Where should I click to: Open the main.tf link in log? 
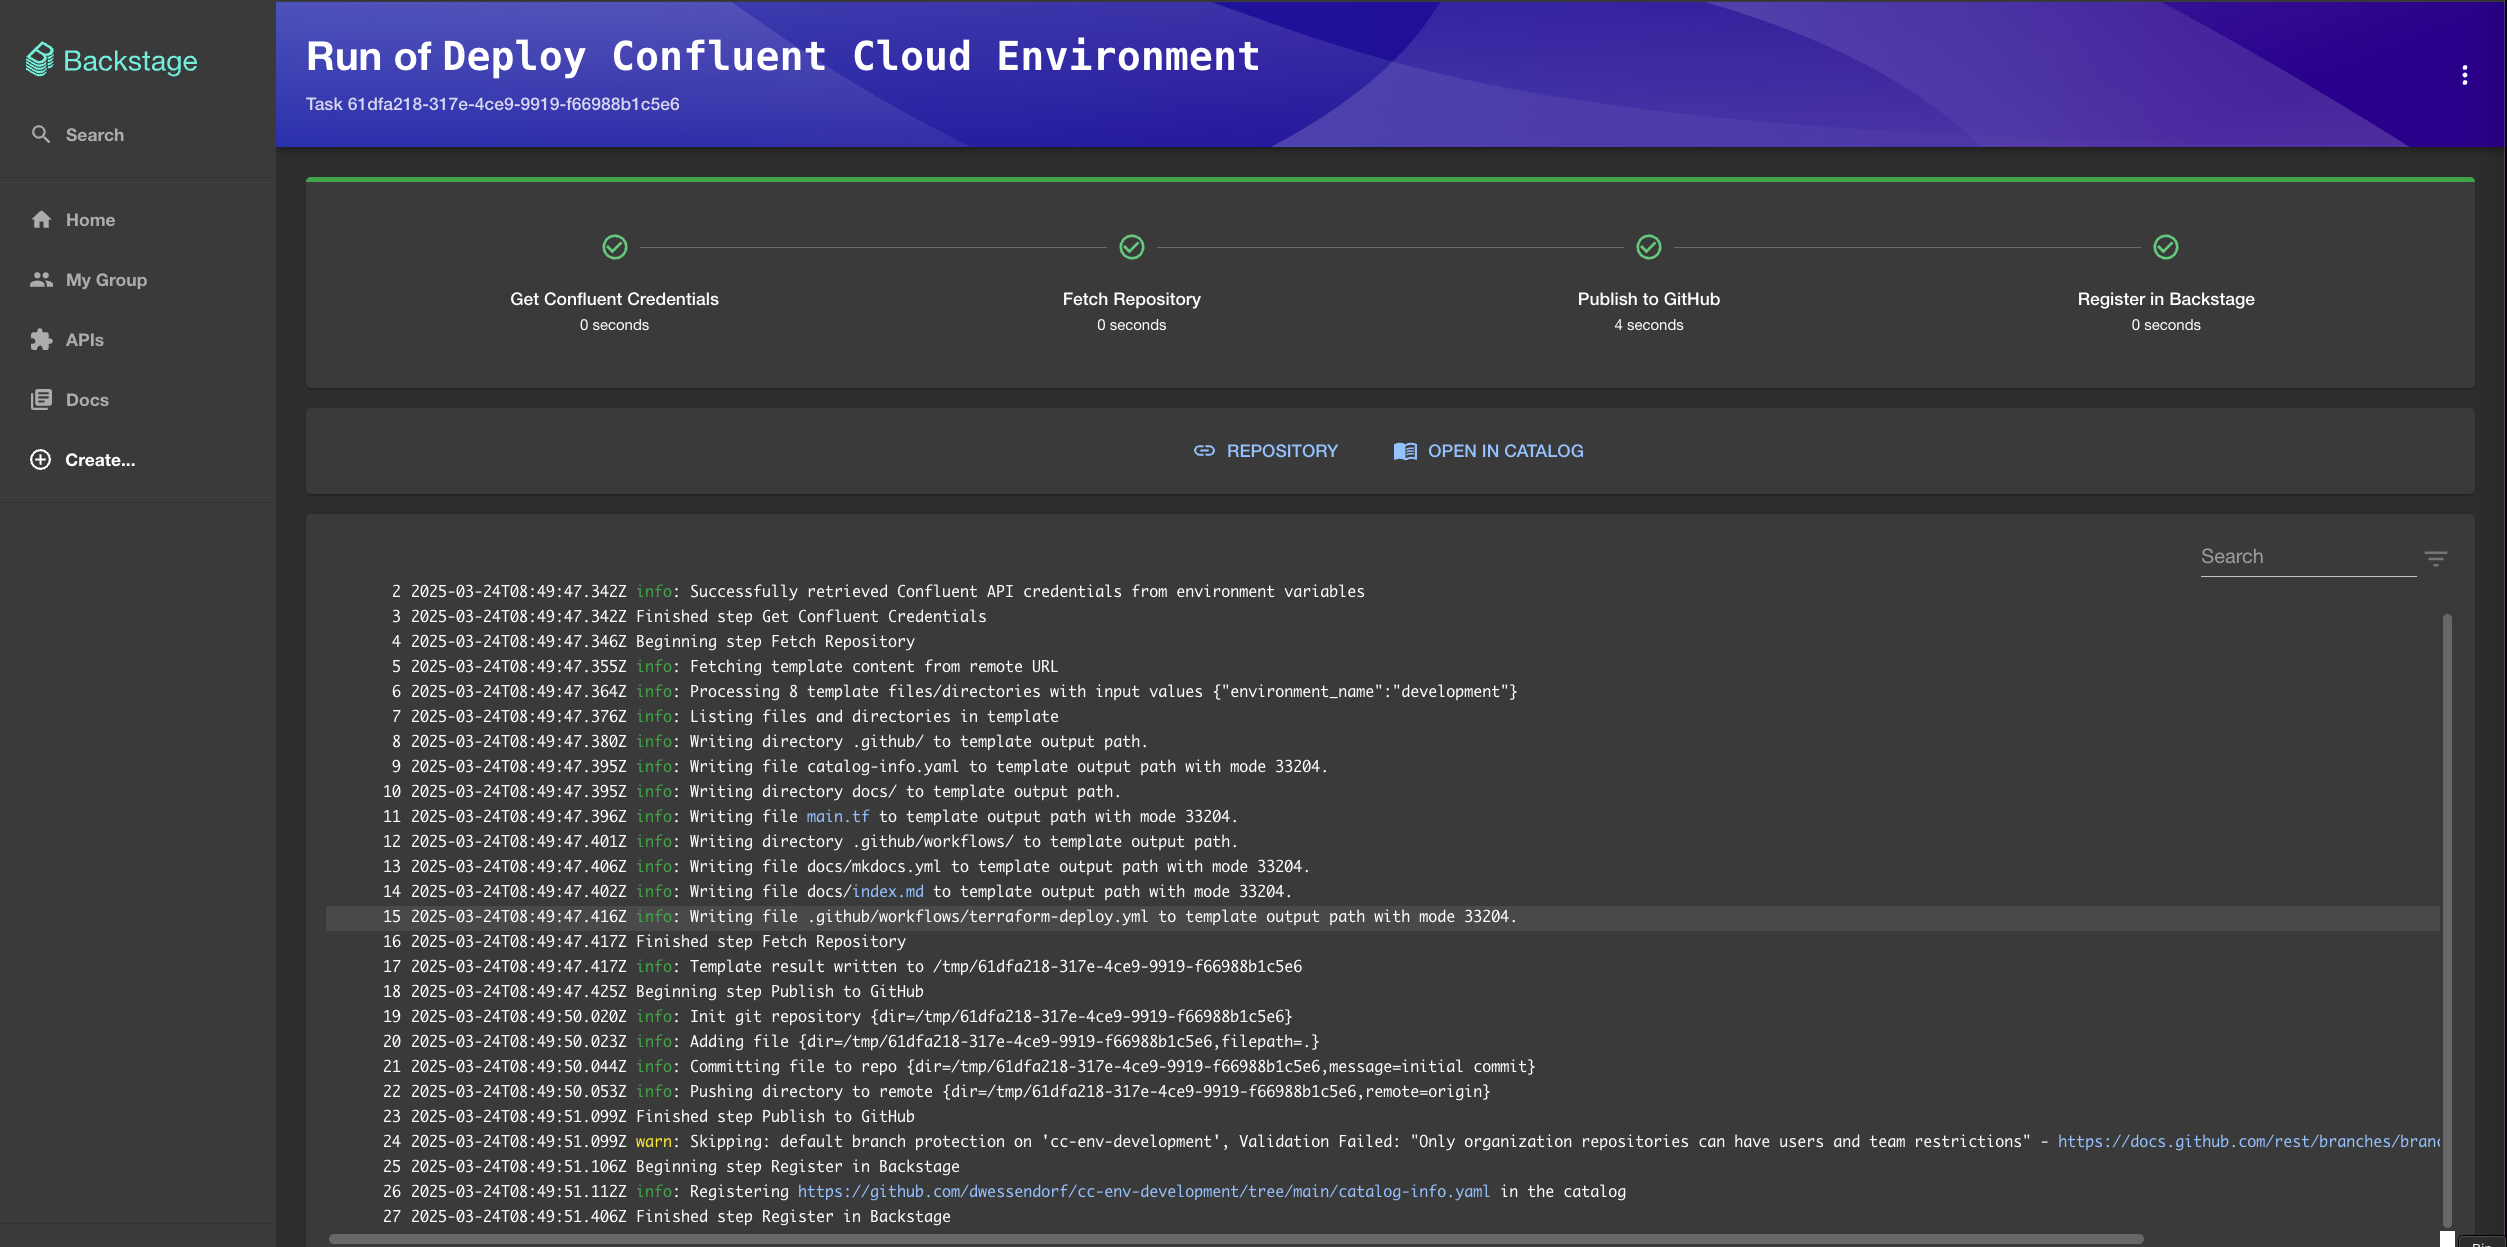tap(838, 816)
